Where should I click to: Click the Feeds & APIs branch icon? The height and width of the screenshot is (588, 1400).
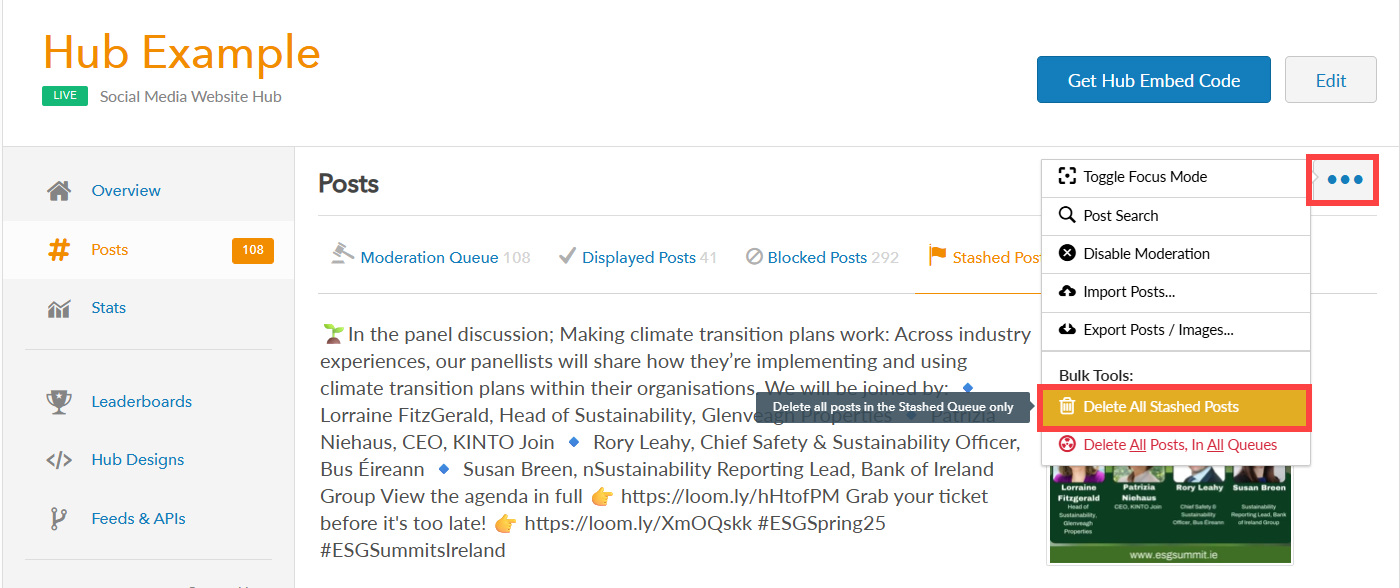59,519
